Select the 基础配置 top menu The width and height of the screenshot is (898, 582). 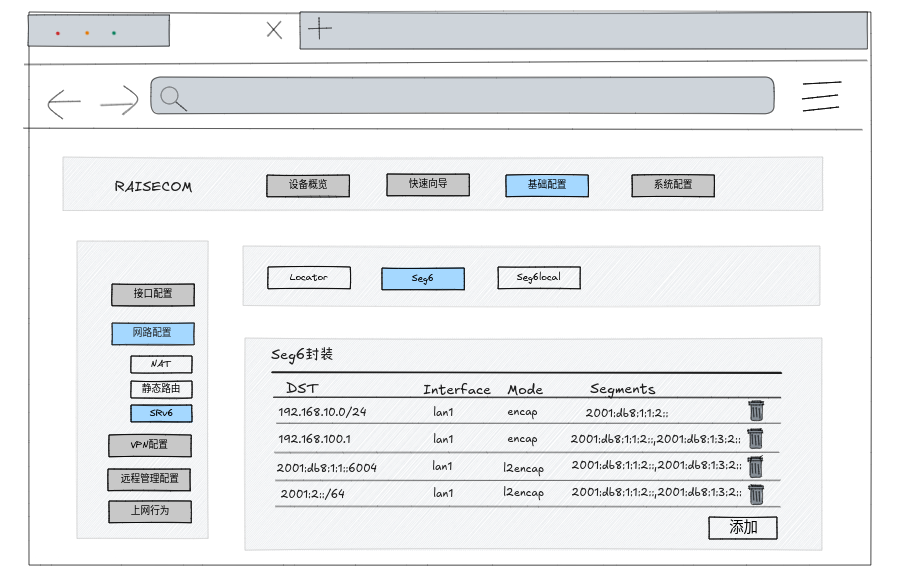(x=547, y=186)
